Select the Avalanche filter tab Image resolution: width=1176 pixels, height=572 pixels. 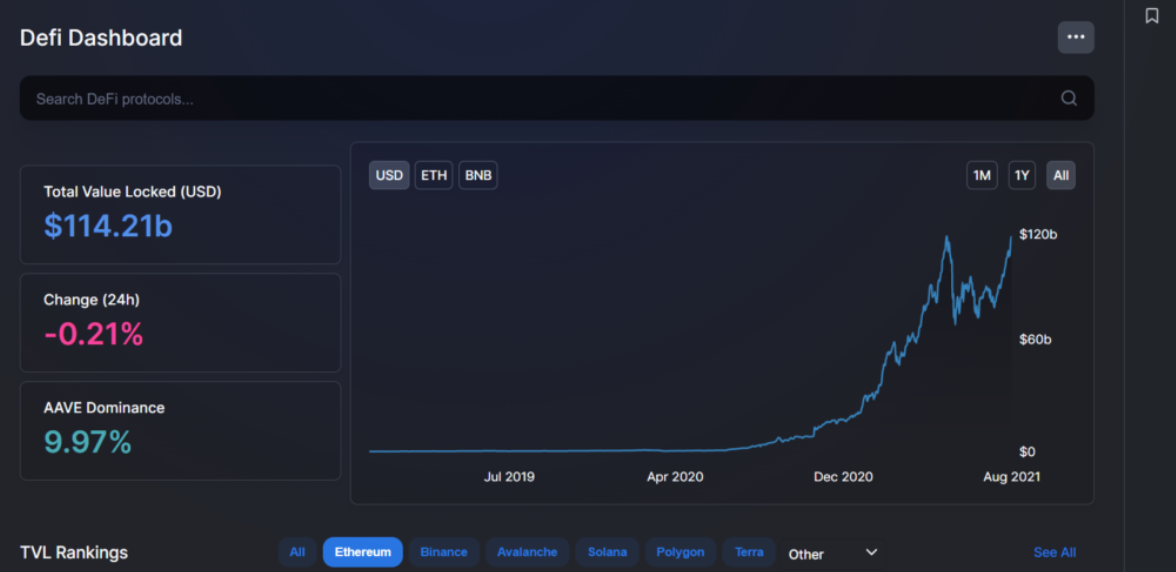[527, 553]
